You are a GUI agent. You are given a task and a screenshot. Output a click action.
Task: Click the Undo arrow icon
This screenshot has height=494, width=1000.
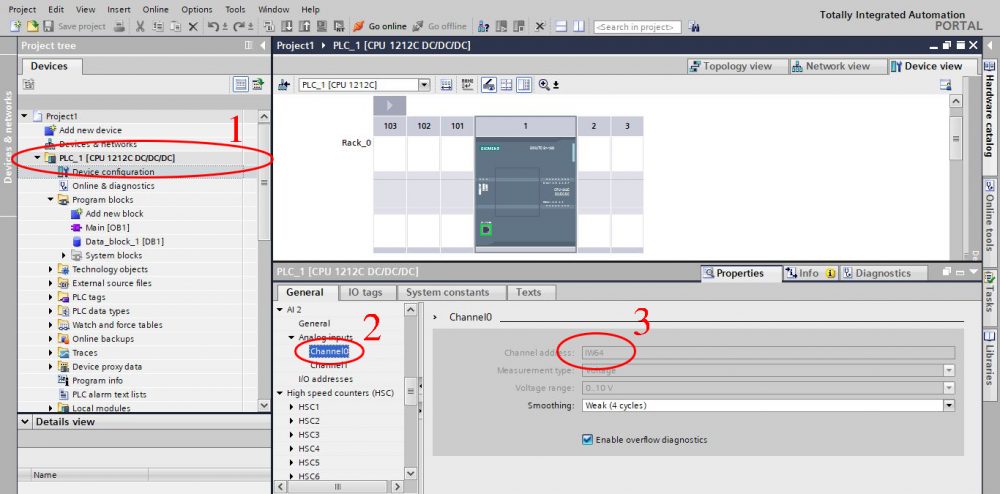214,26
